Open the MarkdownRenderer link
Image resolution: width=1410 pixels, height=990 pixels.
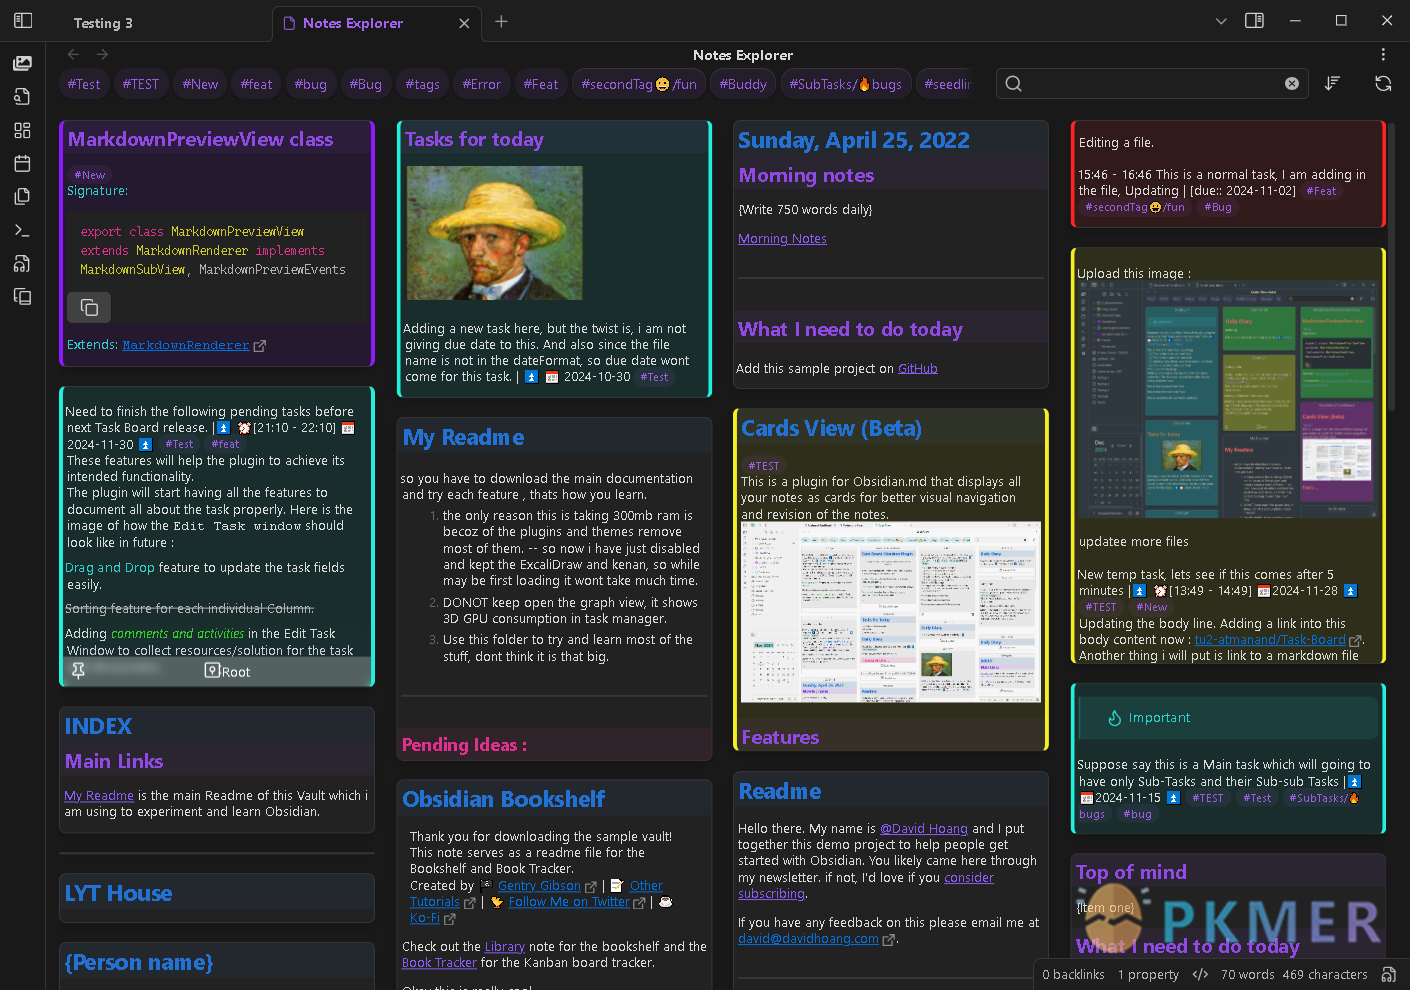point(186,345)
